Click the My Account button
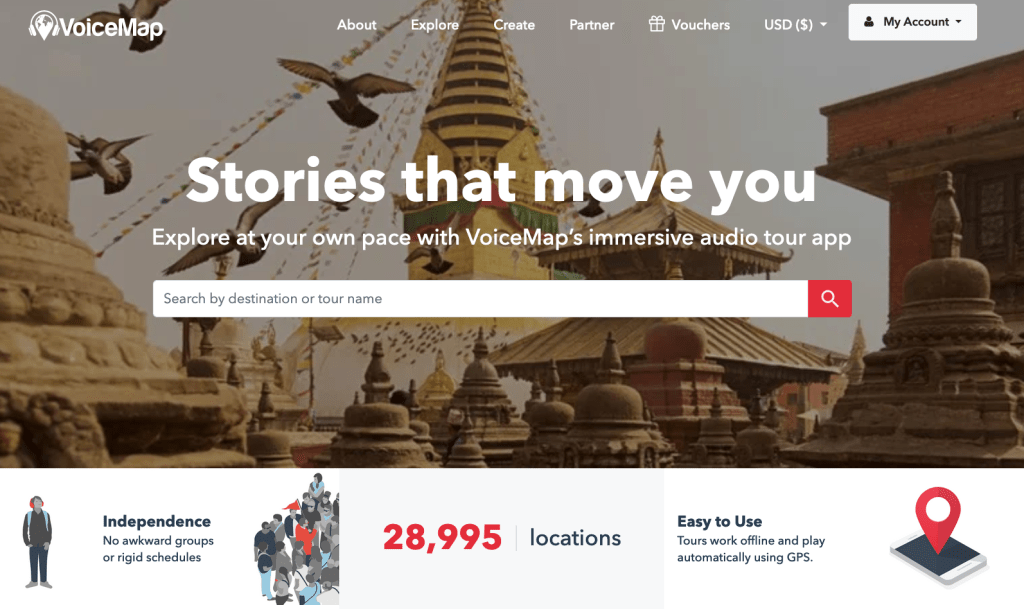The image size is (1024, 614). tap(912, 22)
